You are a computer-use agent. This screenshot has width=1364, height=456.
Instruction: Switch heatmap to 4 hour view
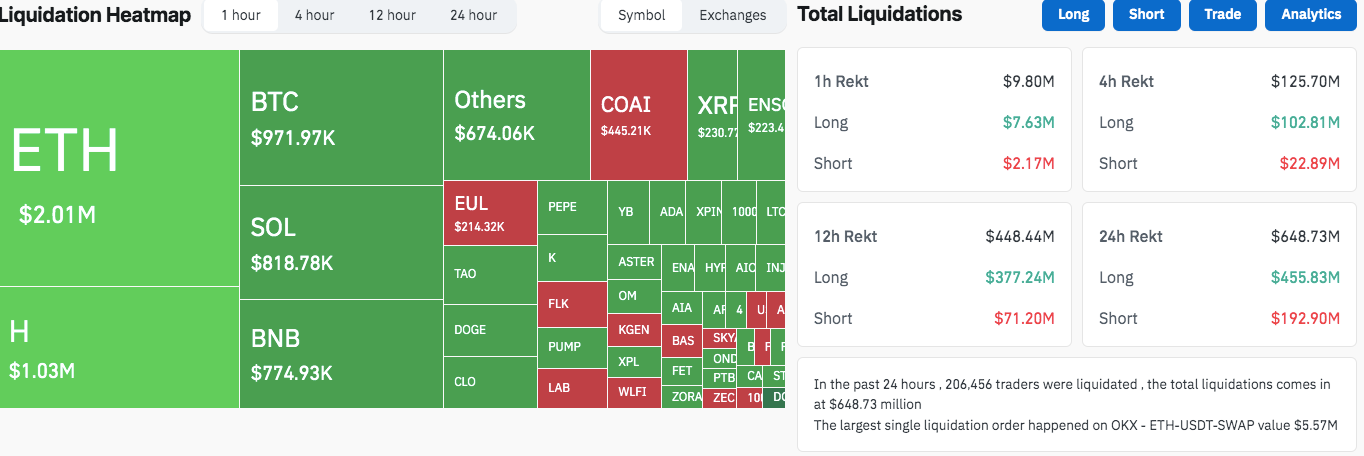[314, 15]
